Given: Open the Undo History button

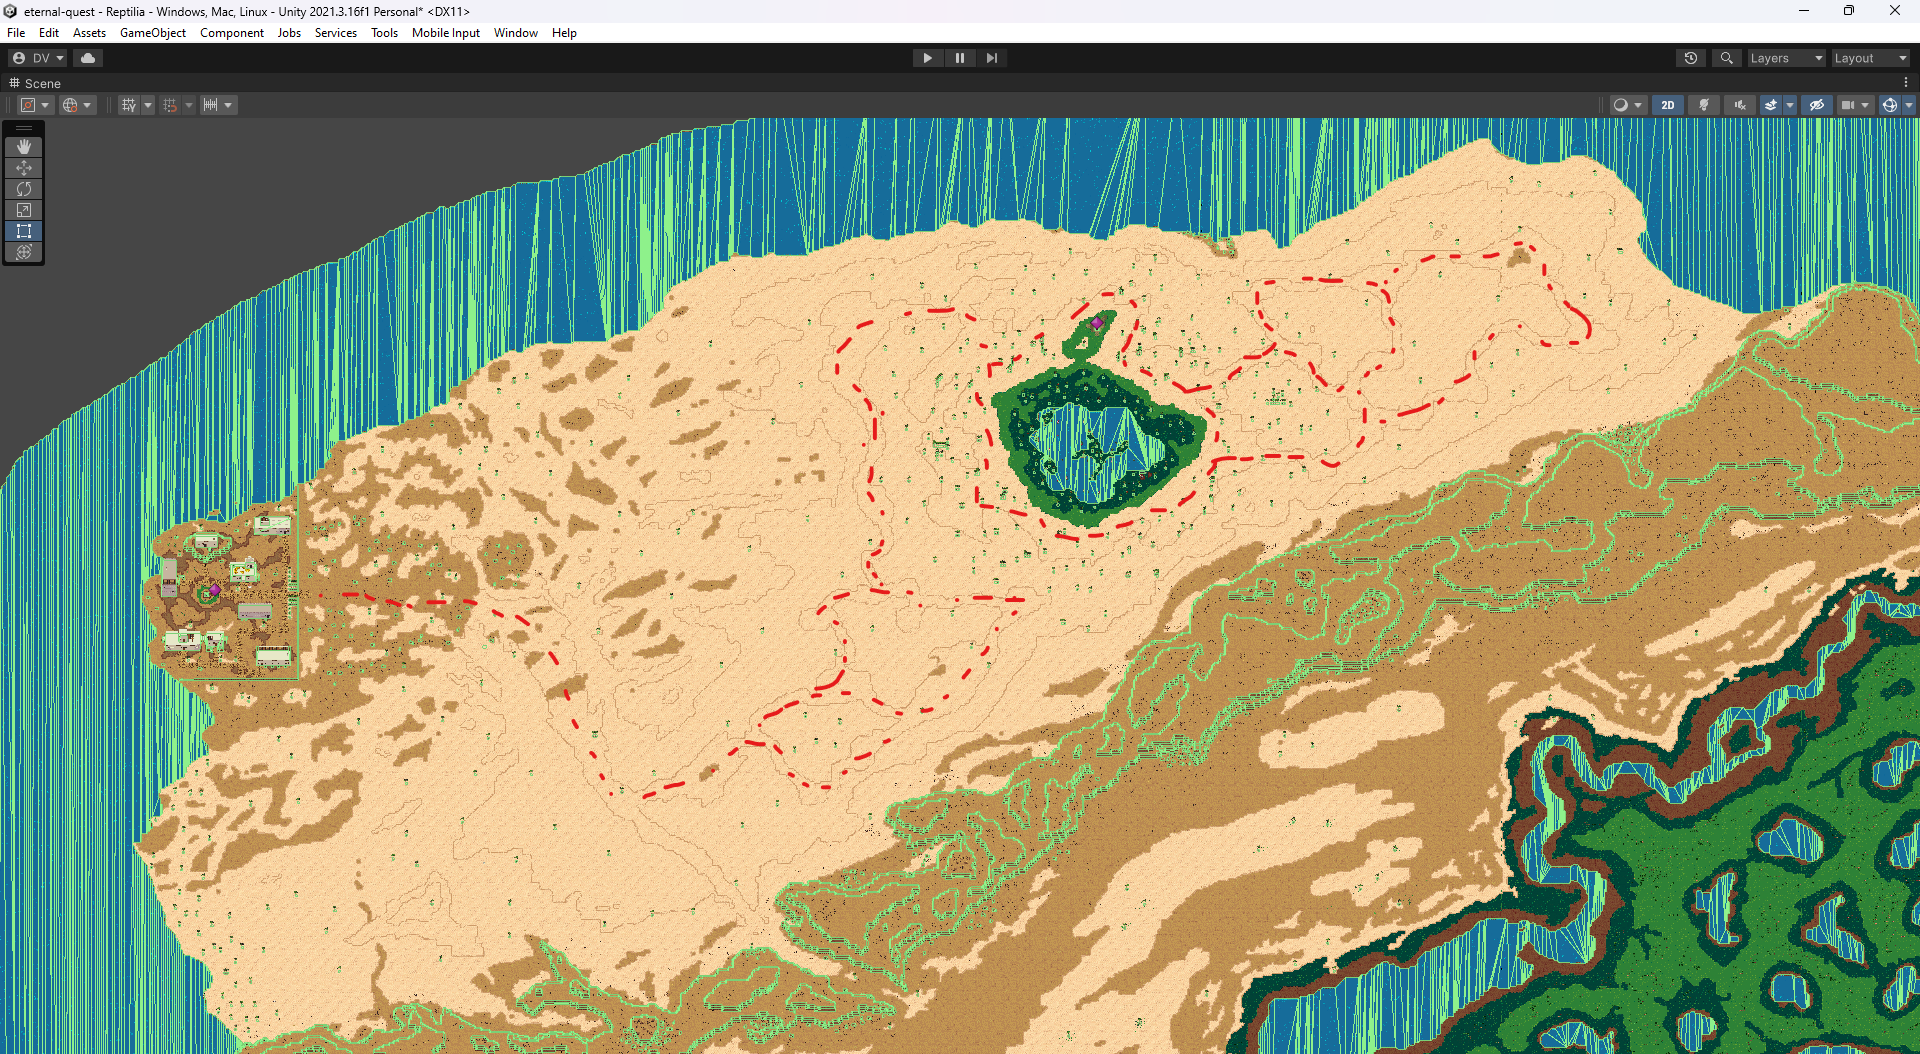Looking at the screenshot, I should click(x=1690, y=58).
